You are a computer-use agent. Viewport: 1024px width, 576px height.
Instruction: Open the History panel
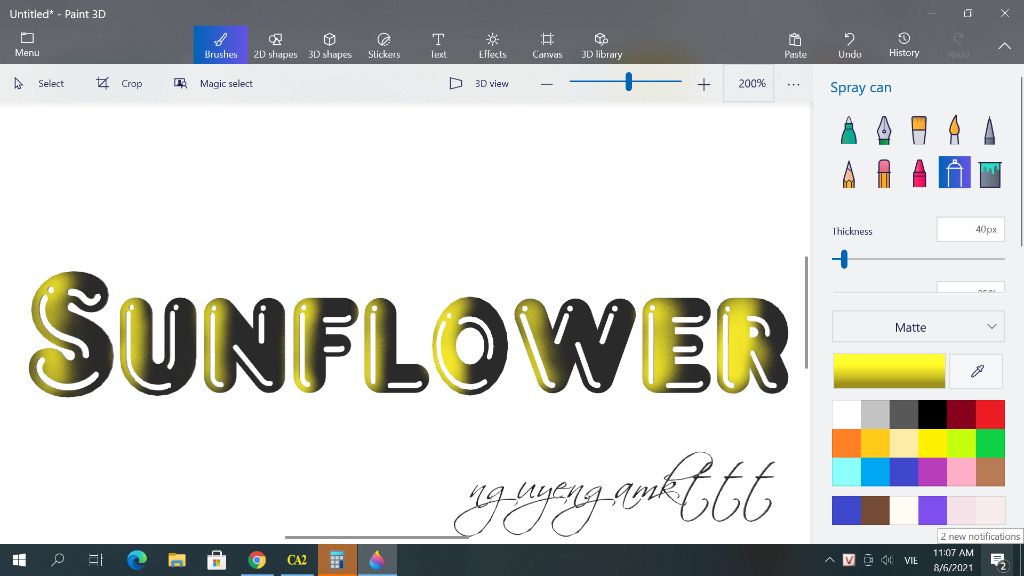click(x=904, y=46)
